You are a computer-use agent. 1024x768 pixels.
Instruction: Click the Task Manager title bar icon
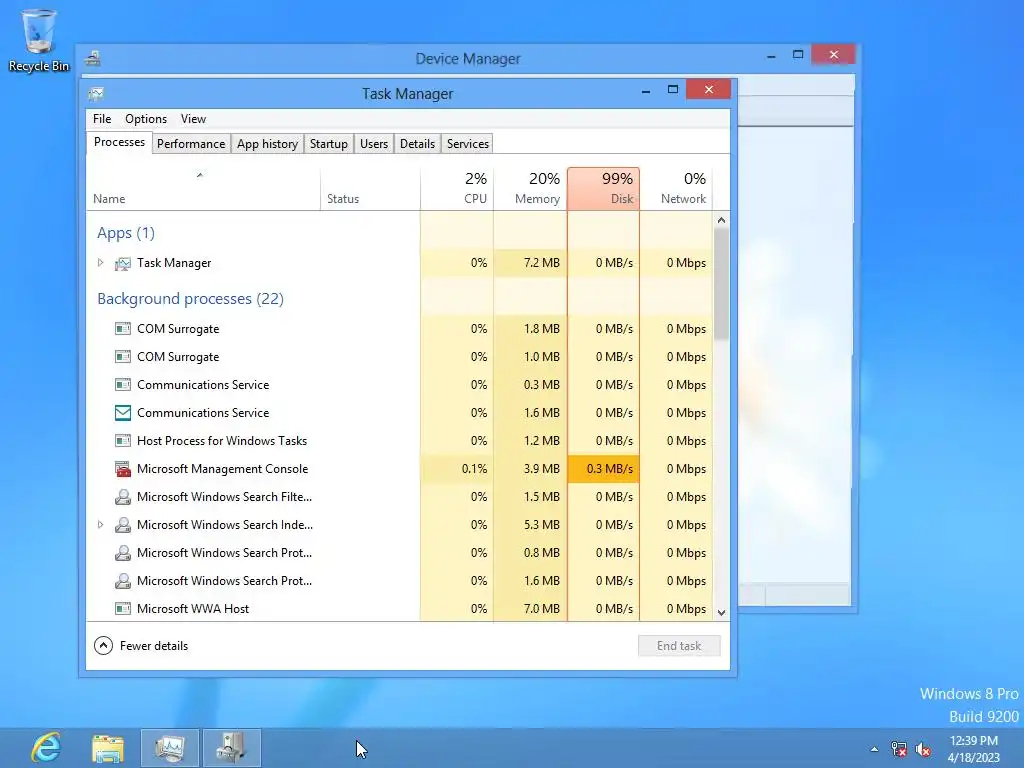[96, 93]
